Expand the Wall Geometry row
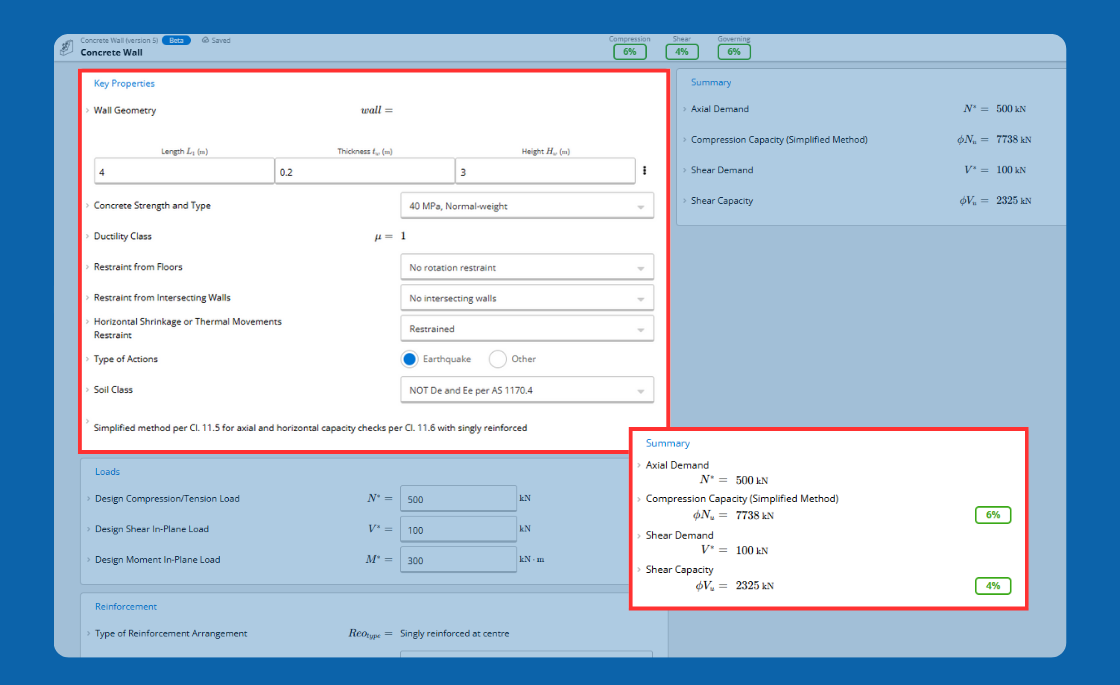Screen dimensions: 1120x685 click(x=88, y=111)
